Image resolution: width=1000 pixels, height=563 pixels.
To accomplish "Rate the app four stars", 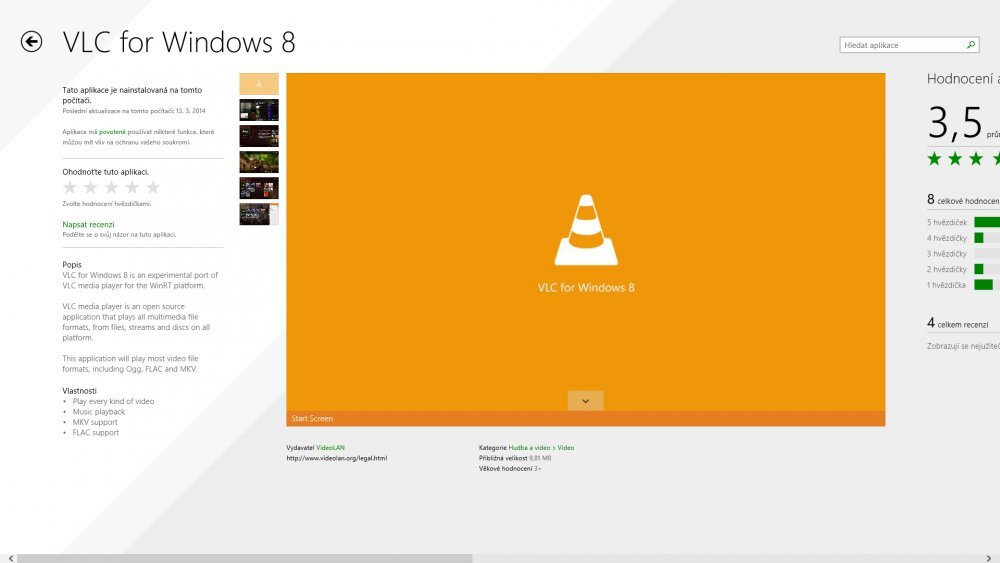I will 132,187.
